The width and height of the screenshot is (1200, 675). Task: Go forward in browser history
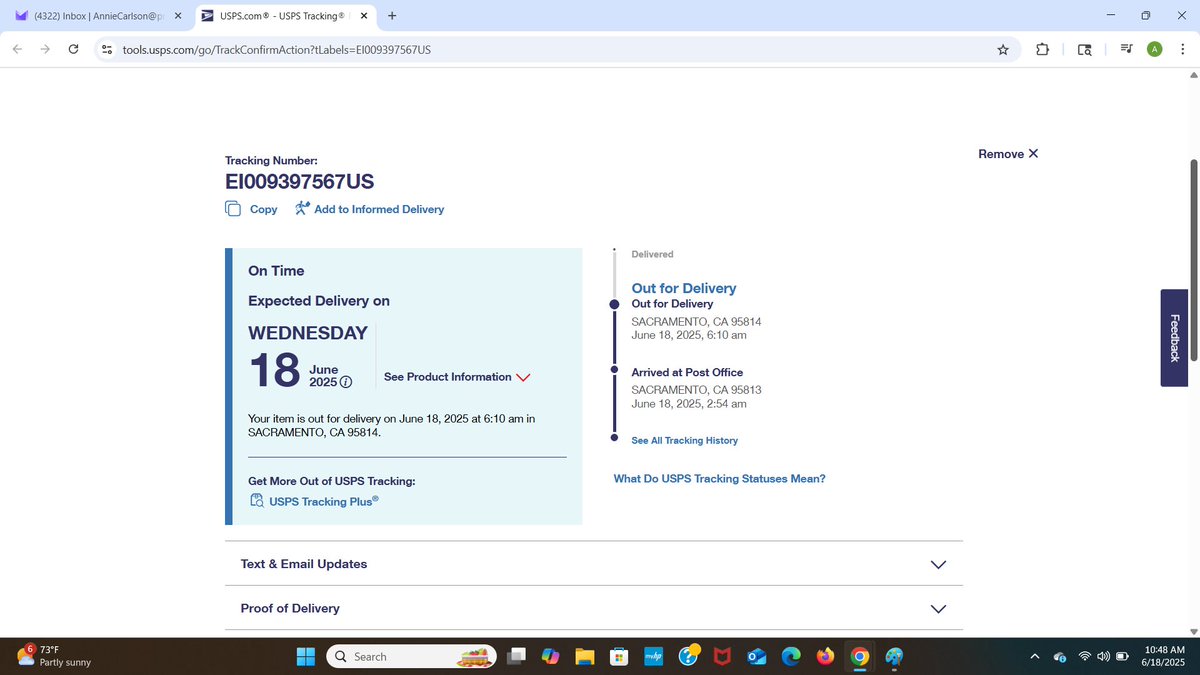pos(46,50)
